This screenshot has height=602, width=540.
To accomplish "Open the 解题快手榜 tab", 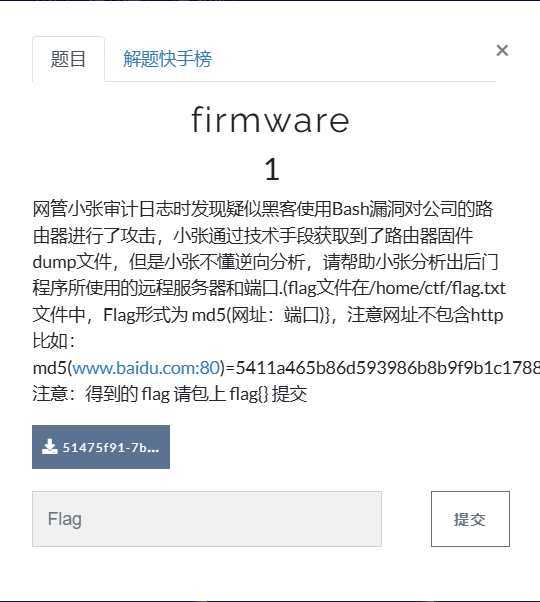I will 167,59.
